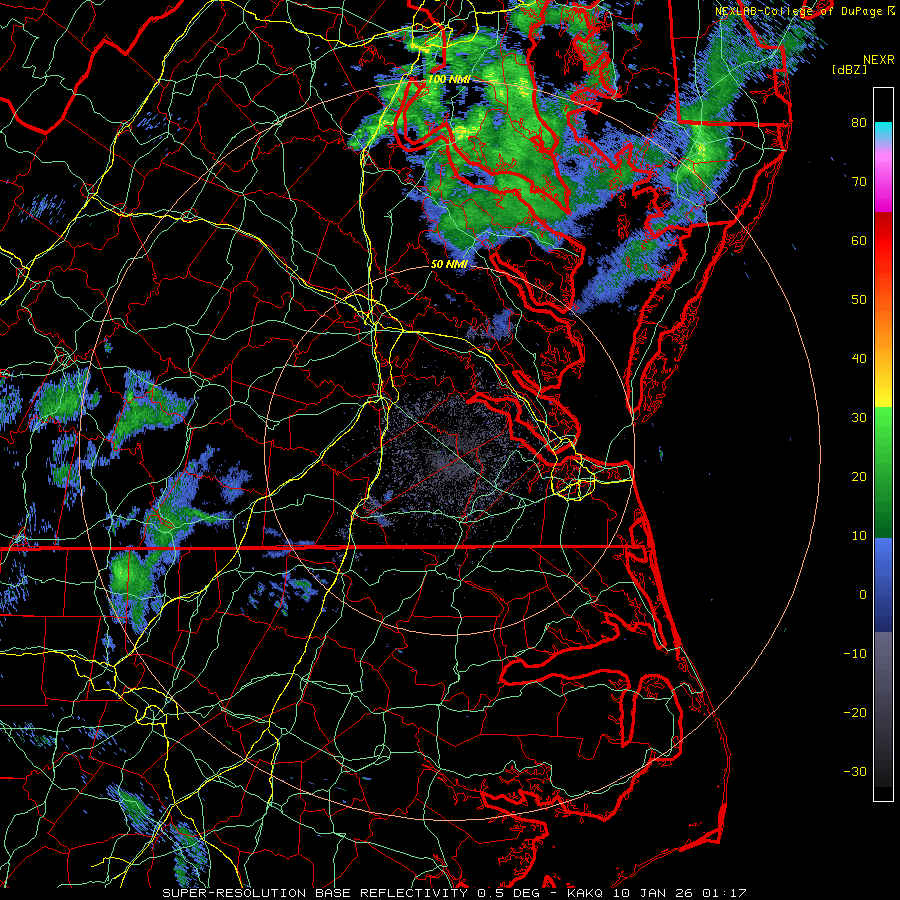Click the reflectivity color scale bar

(x=883, y=444)
